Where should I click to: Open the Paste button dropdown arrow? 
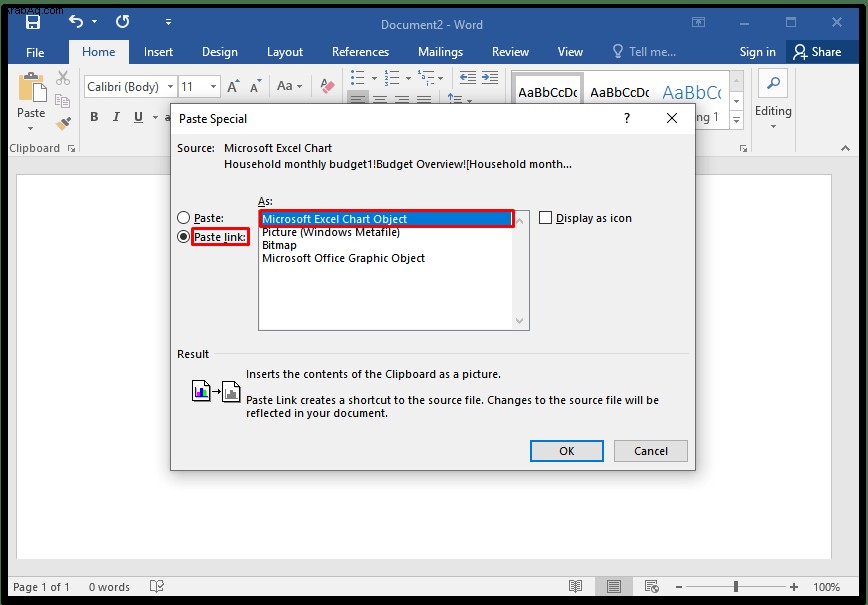[31, 128]
